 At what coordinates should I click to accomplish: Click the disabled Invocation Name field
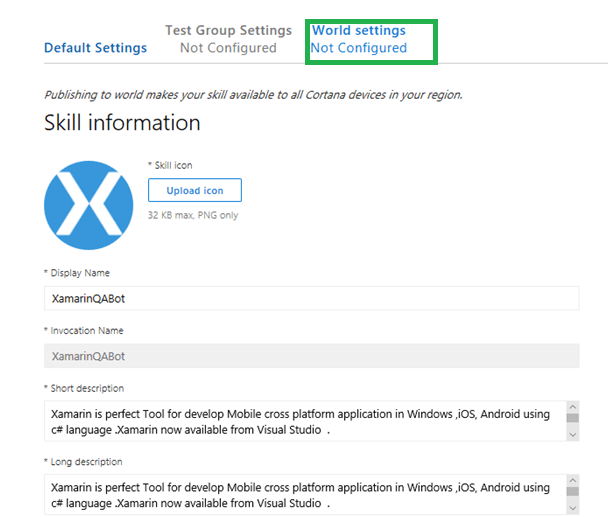[x=311, y=356]
